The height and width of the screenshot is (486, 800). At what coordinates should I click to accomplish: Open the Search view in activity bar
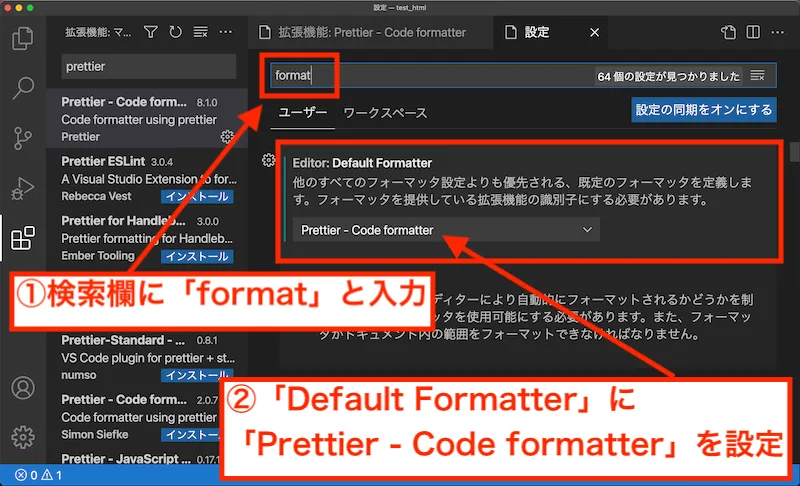pos(22,88)
